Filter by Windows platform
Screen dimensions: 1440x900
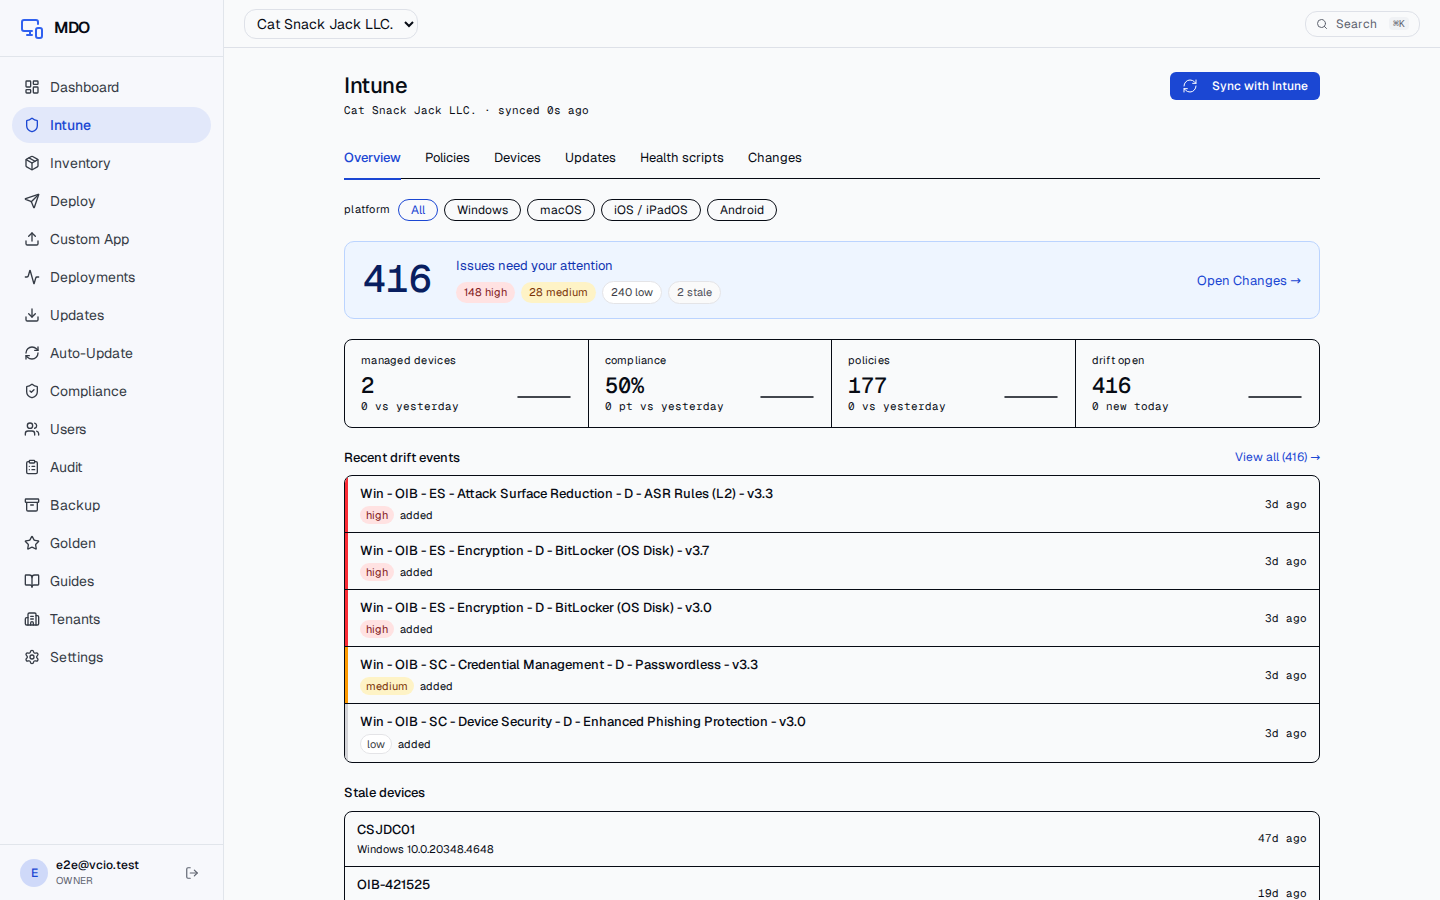(482, 210)
